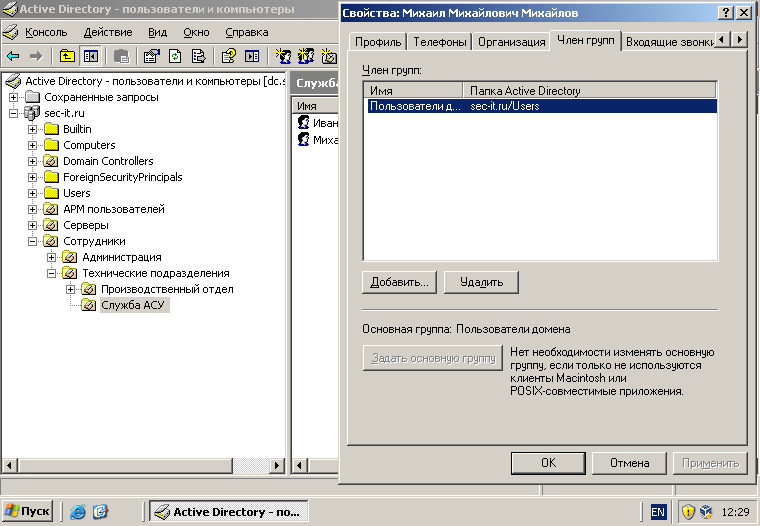Click the security shield tray icon
This screenshot has height=526, width=760.
(x=688, y=511)
